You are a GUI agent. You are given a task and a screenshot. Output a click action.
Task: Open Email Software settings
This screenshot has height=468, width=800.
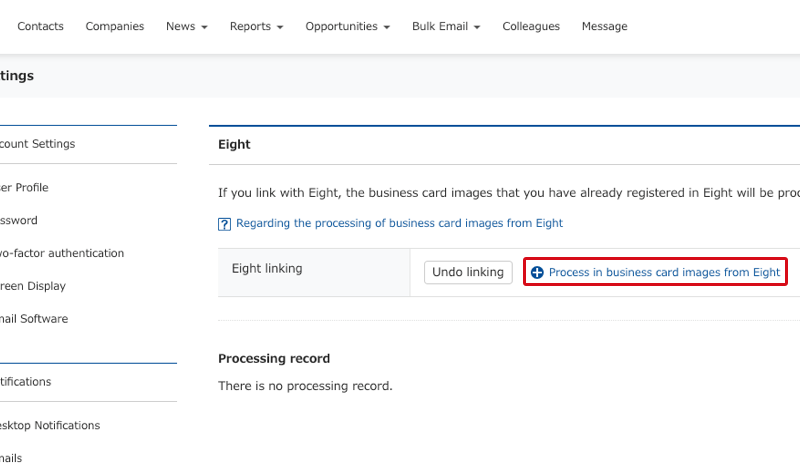coord(34,318)
